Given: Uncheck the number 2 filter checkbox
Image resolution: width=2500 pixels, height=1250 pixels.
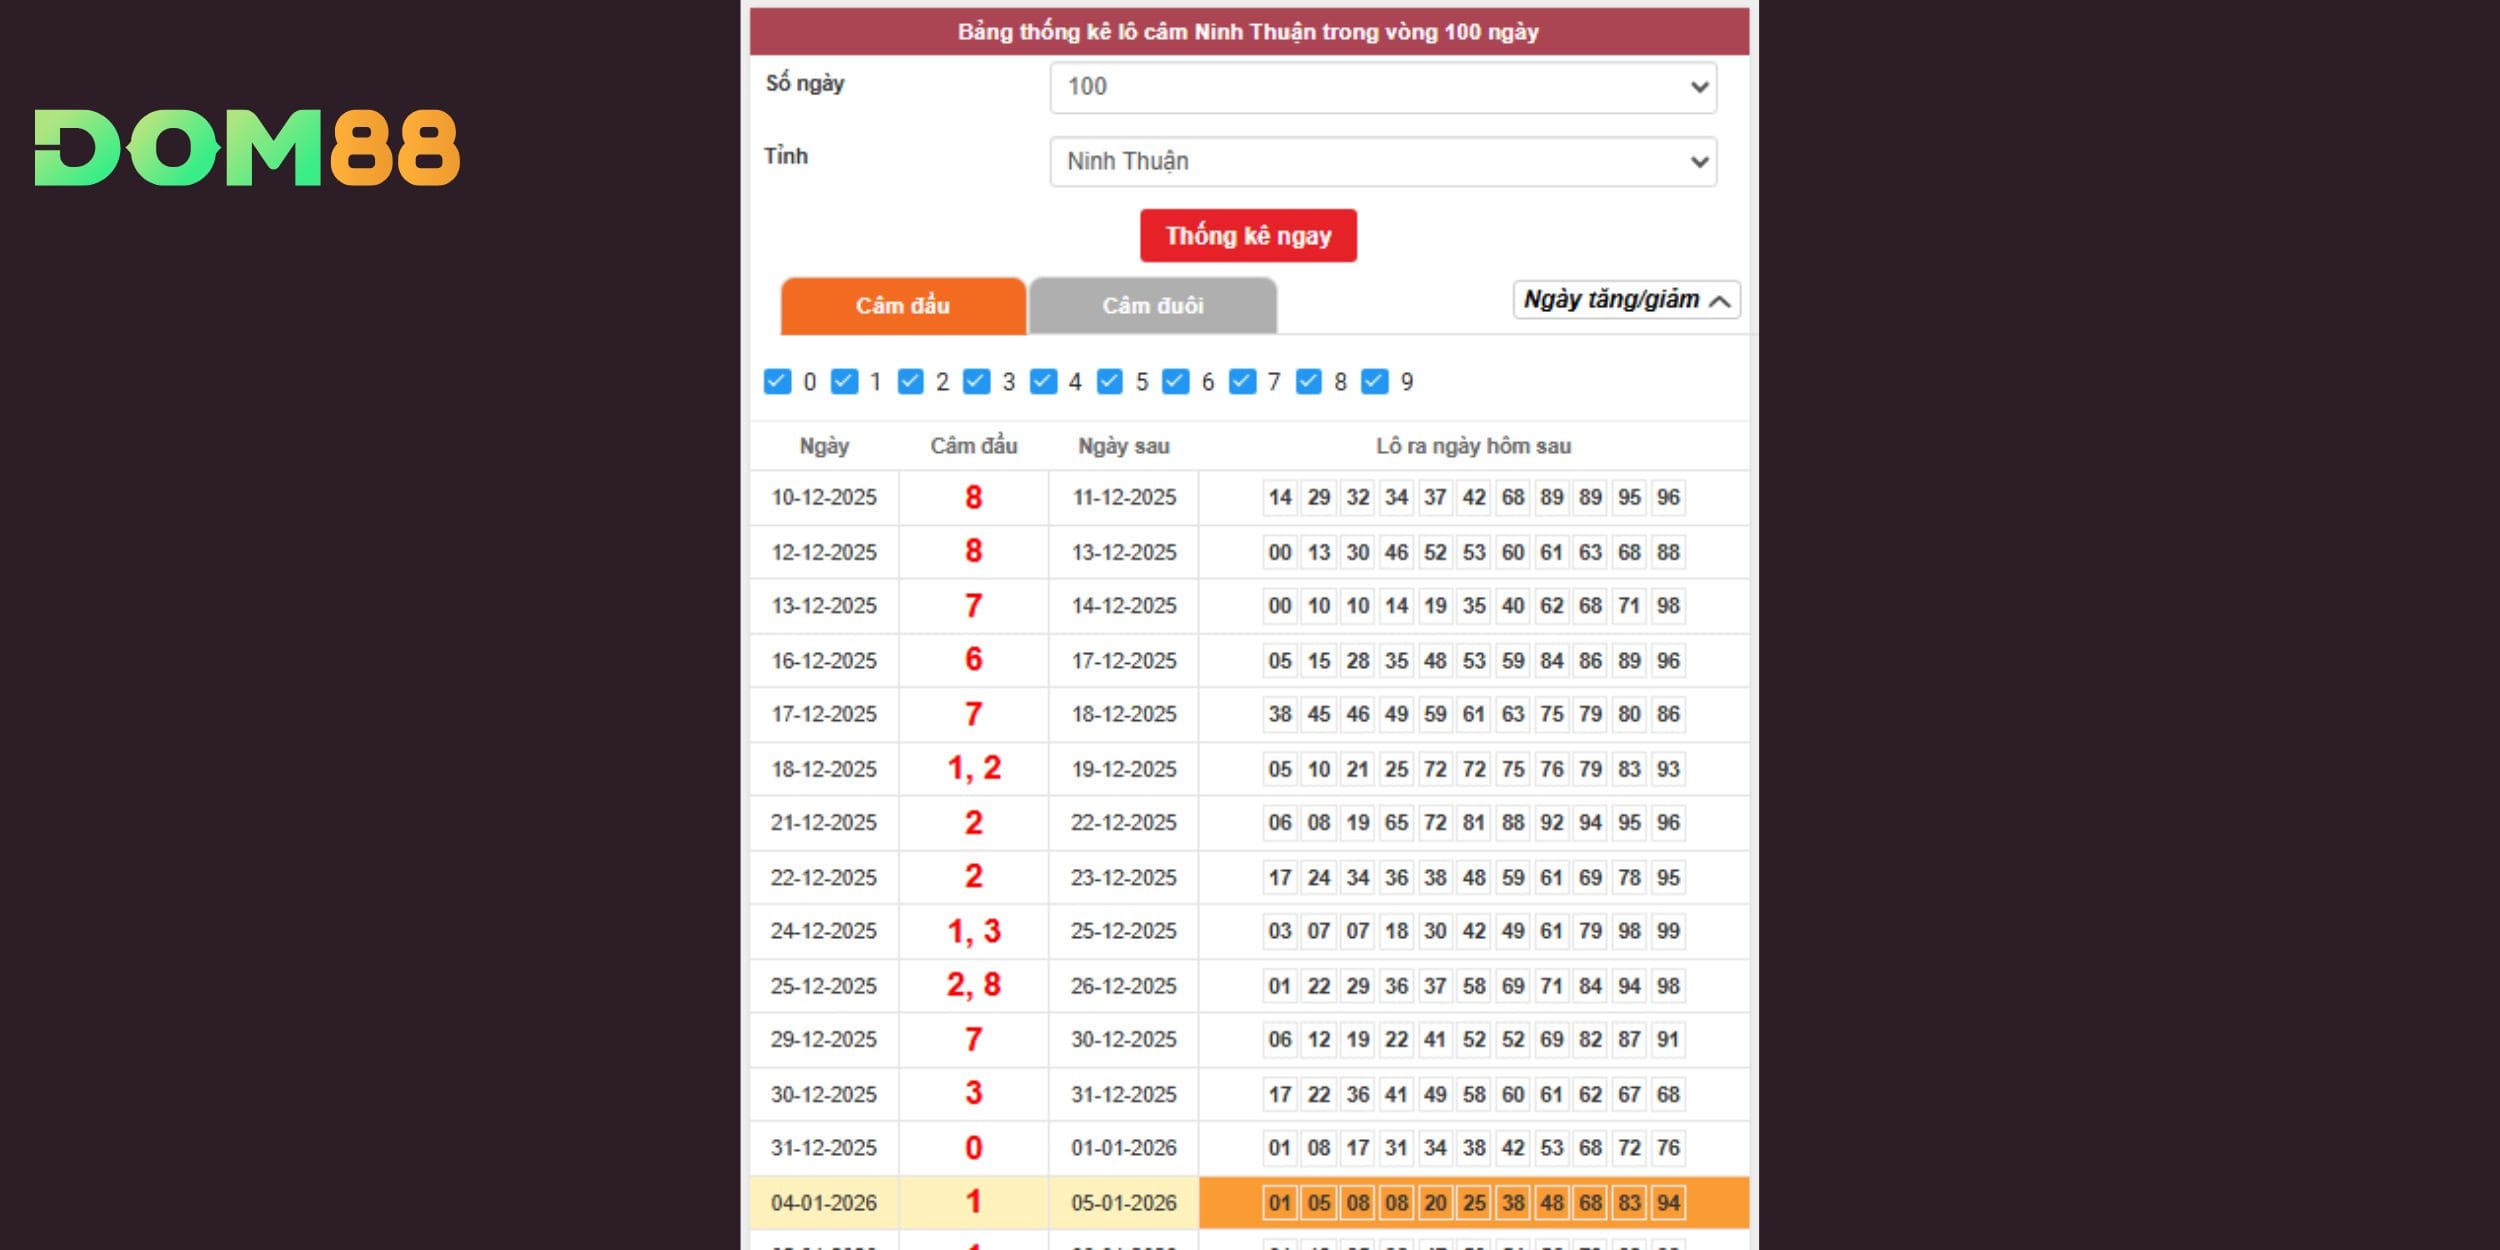Looking at the screenshot, I should point(910,380).
